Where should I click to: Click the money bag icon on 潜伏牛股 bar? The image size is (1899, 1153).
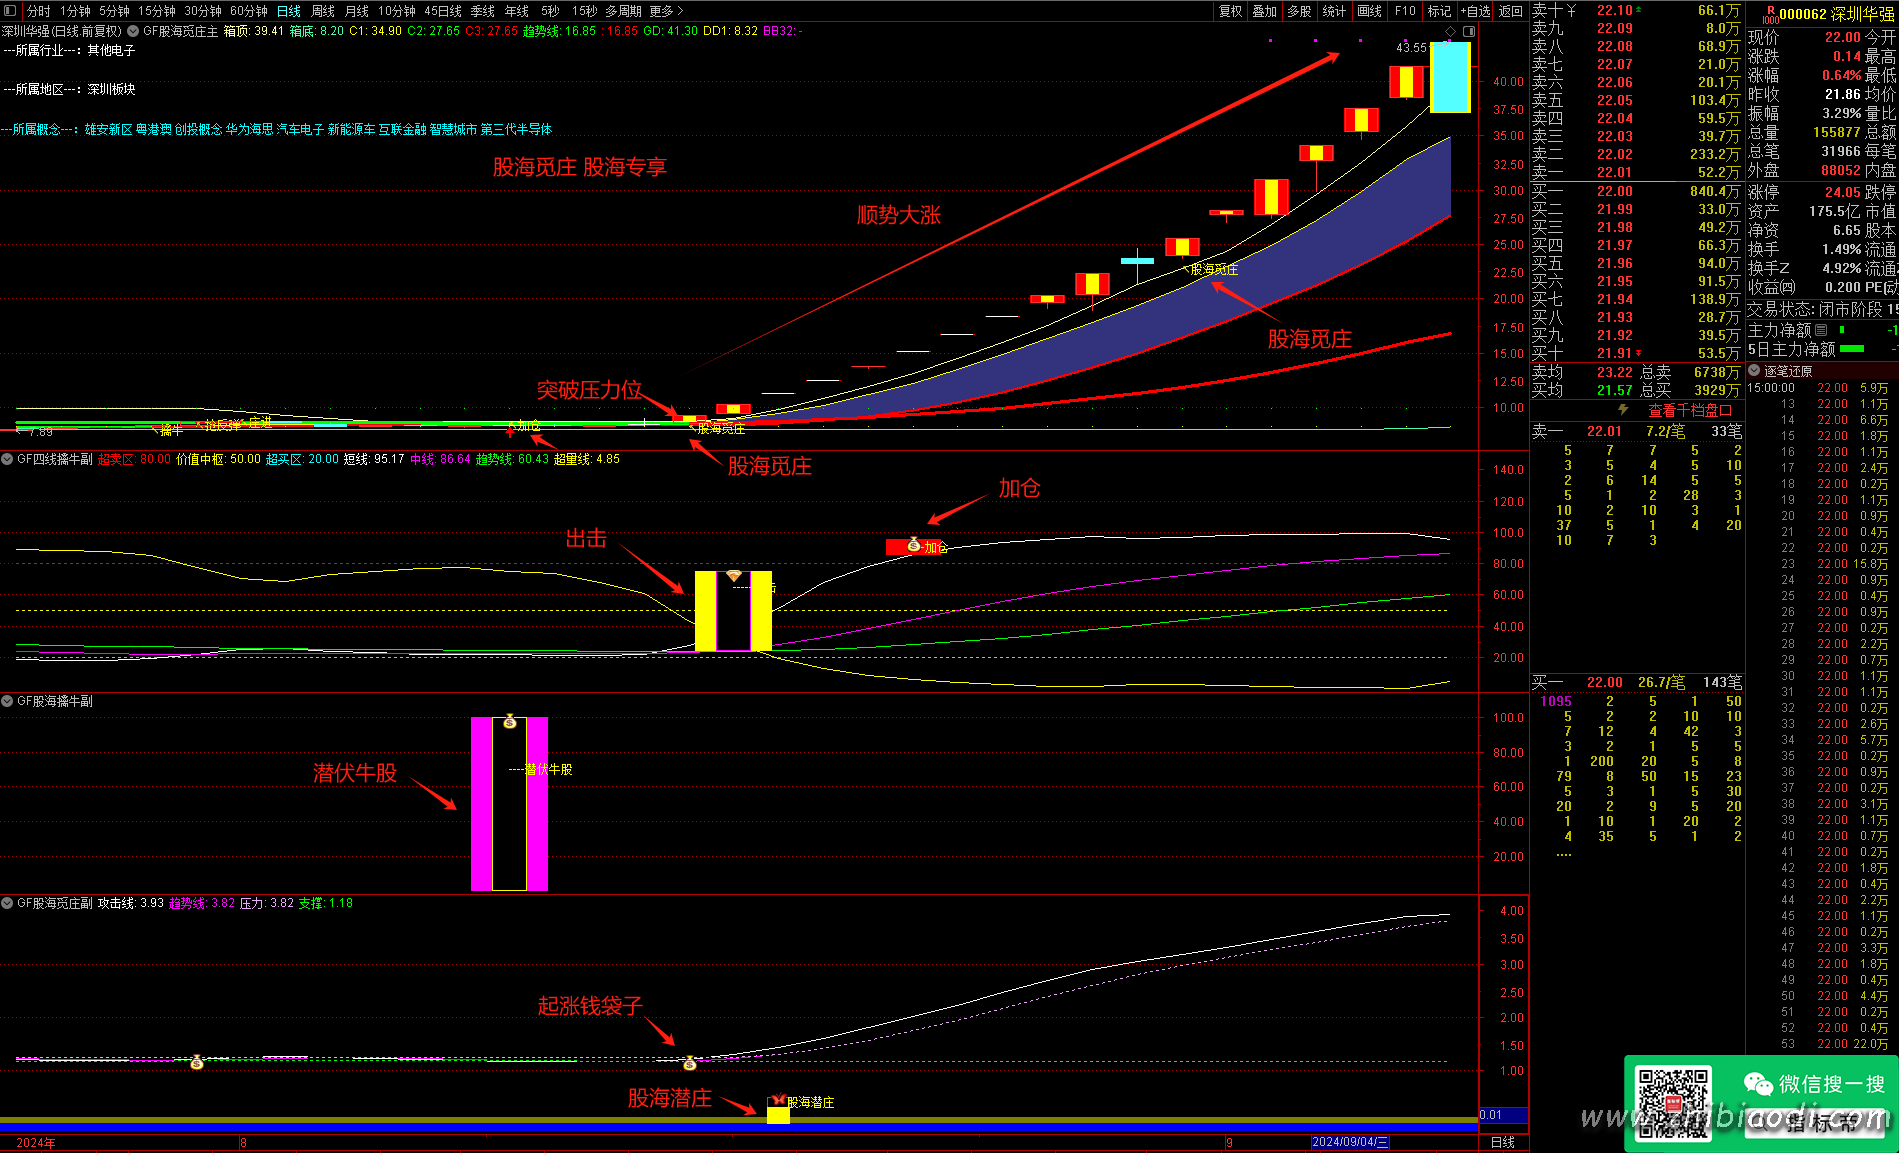pyautogui.click(x=510, y=721)
